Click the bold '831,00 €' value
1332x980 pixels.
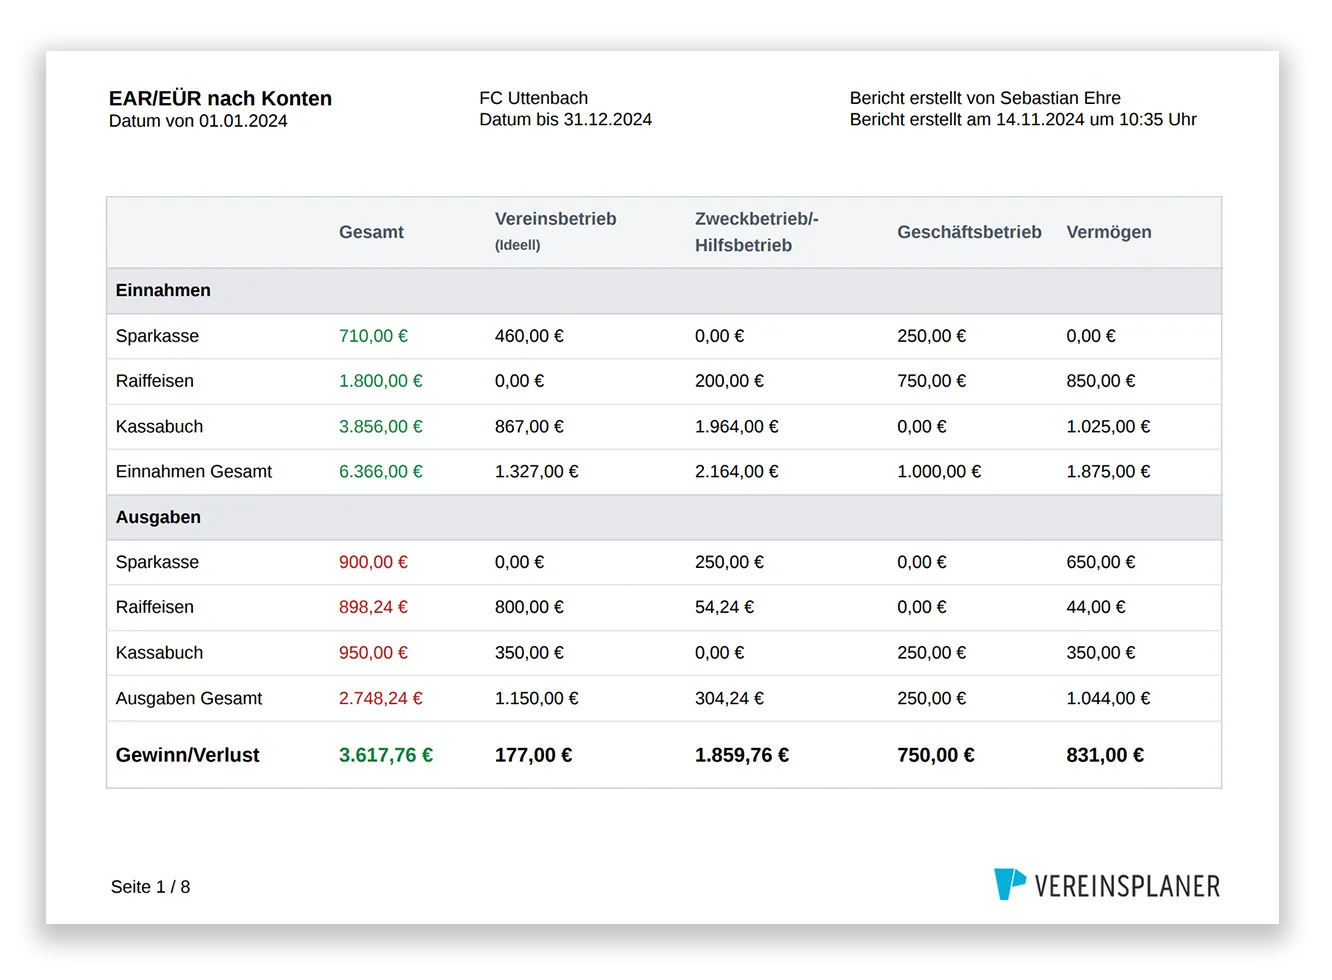point(1105,755)
